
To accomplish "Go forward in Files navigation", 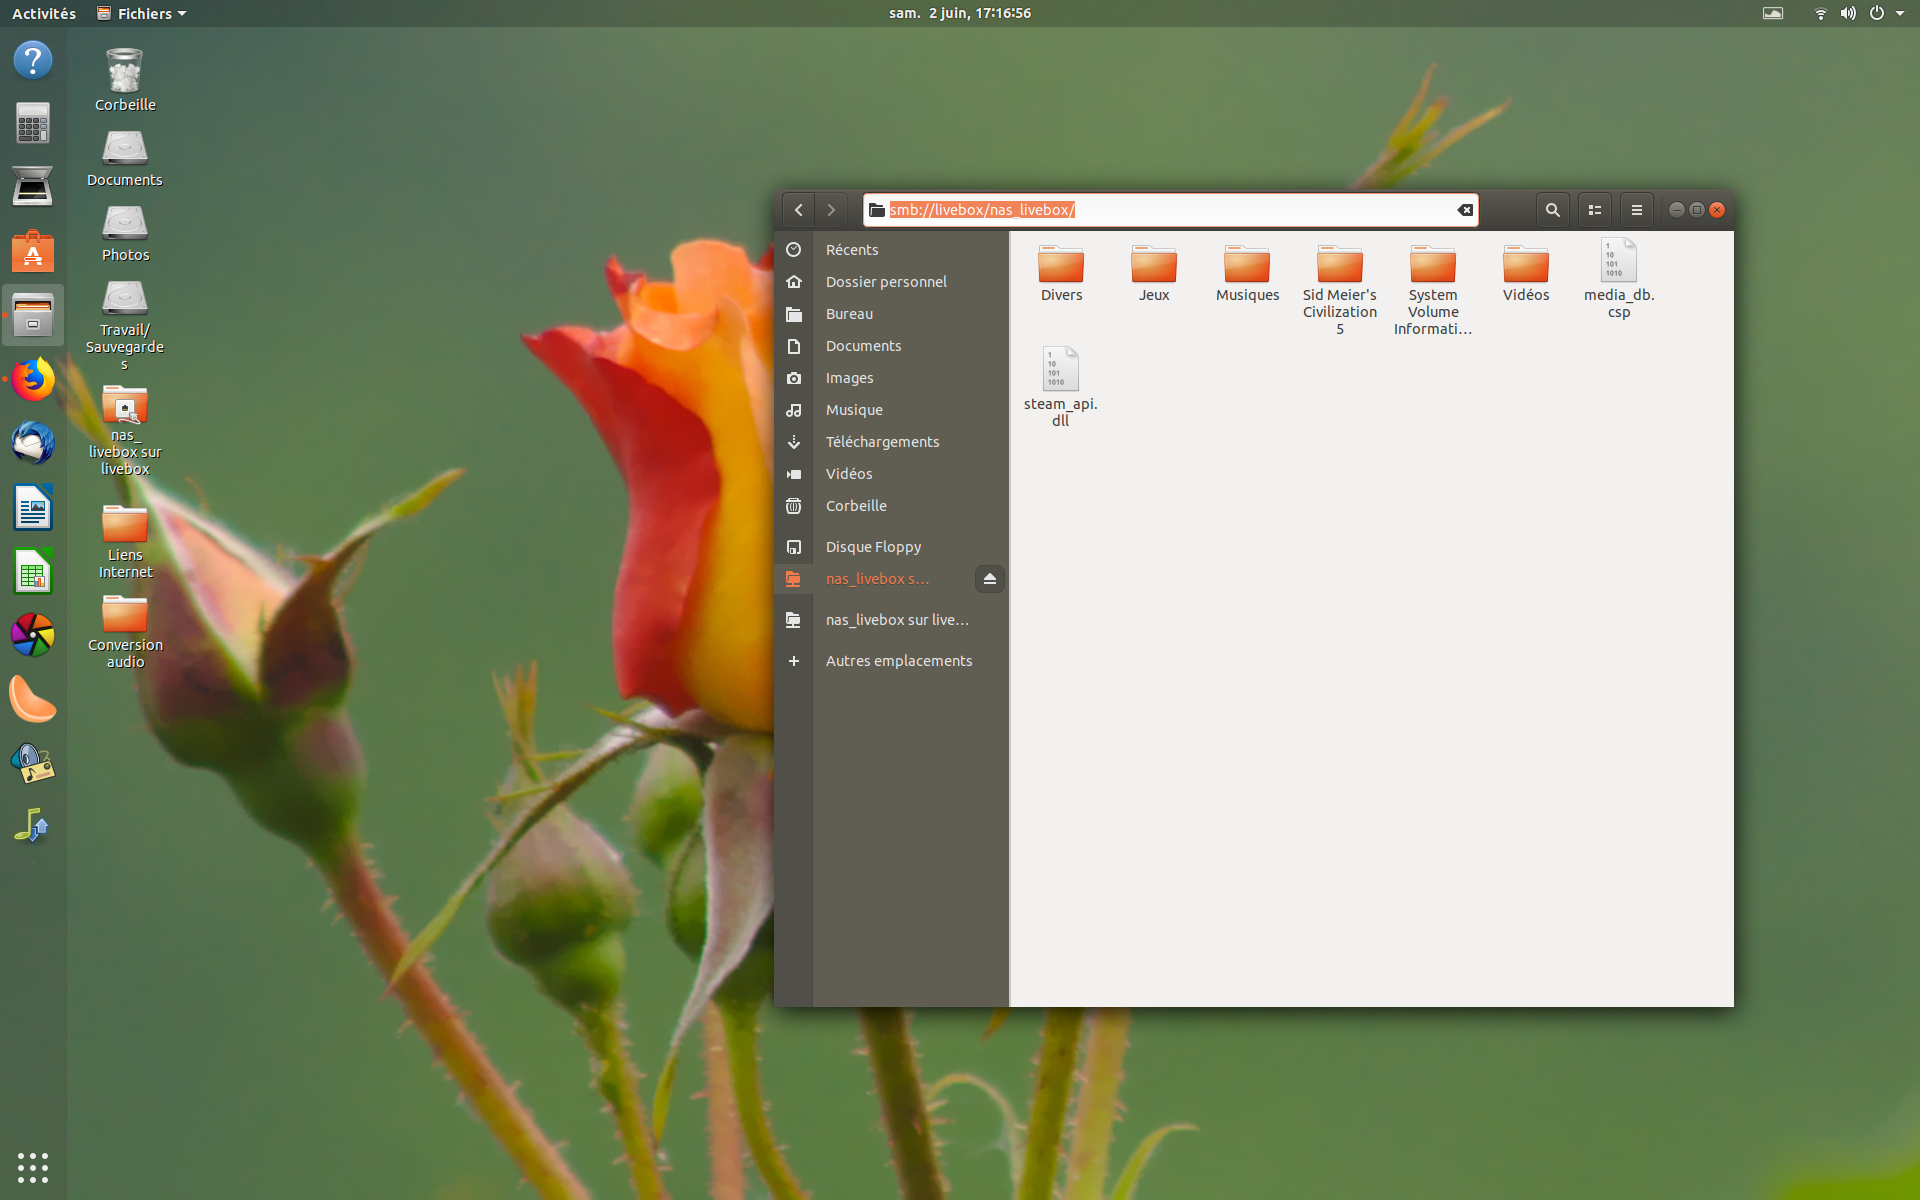I will tap(831, 210).
